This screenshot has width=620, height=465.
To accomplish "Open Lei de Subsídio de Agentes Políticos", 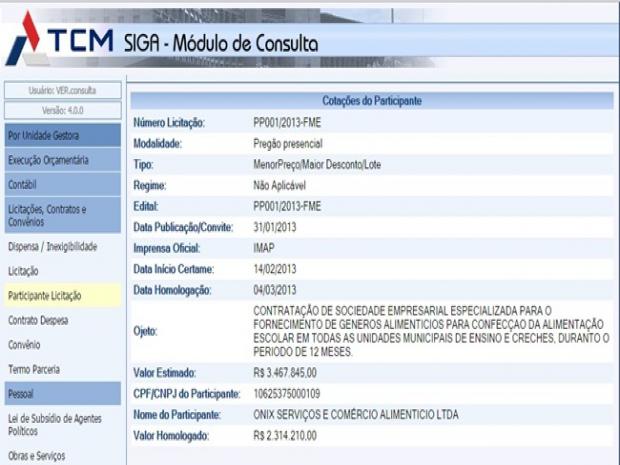I will click(55, 425).
